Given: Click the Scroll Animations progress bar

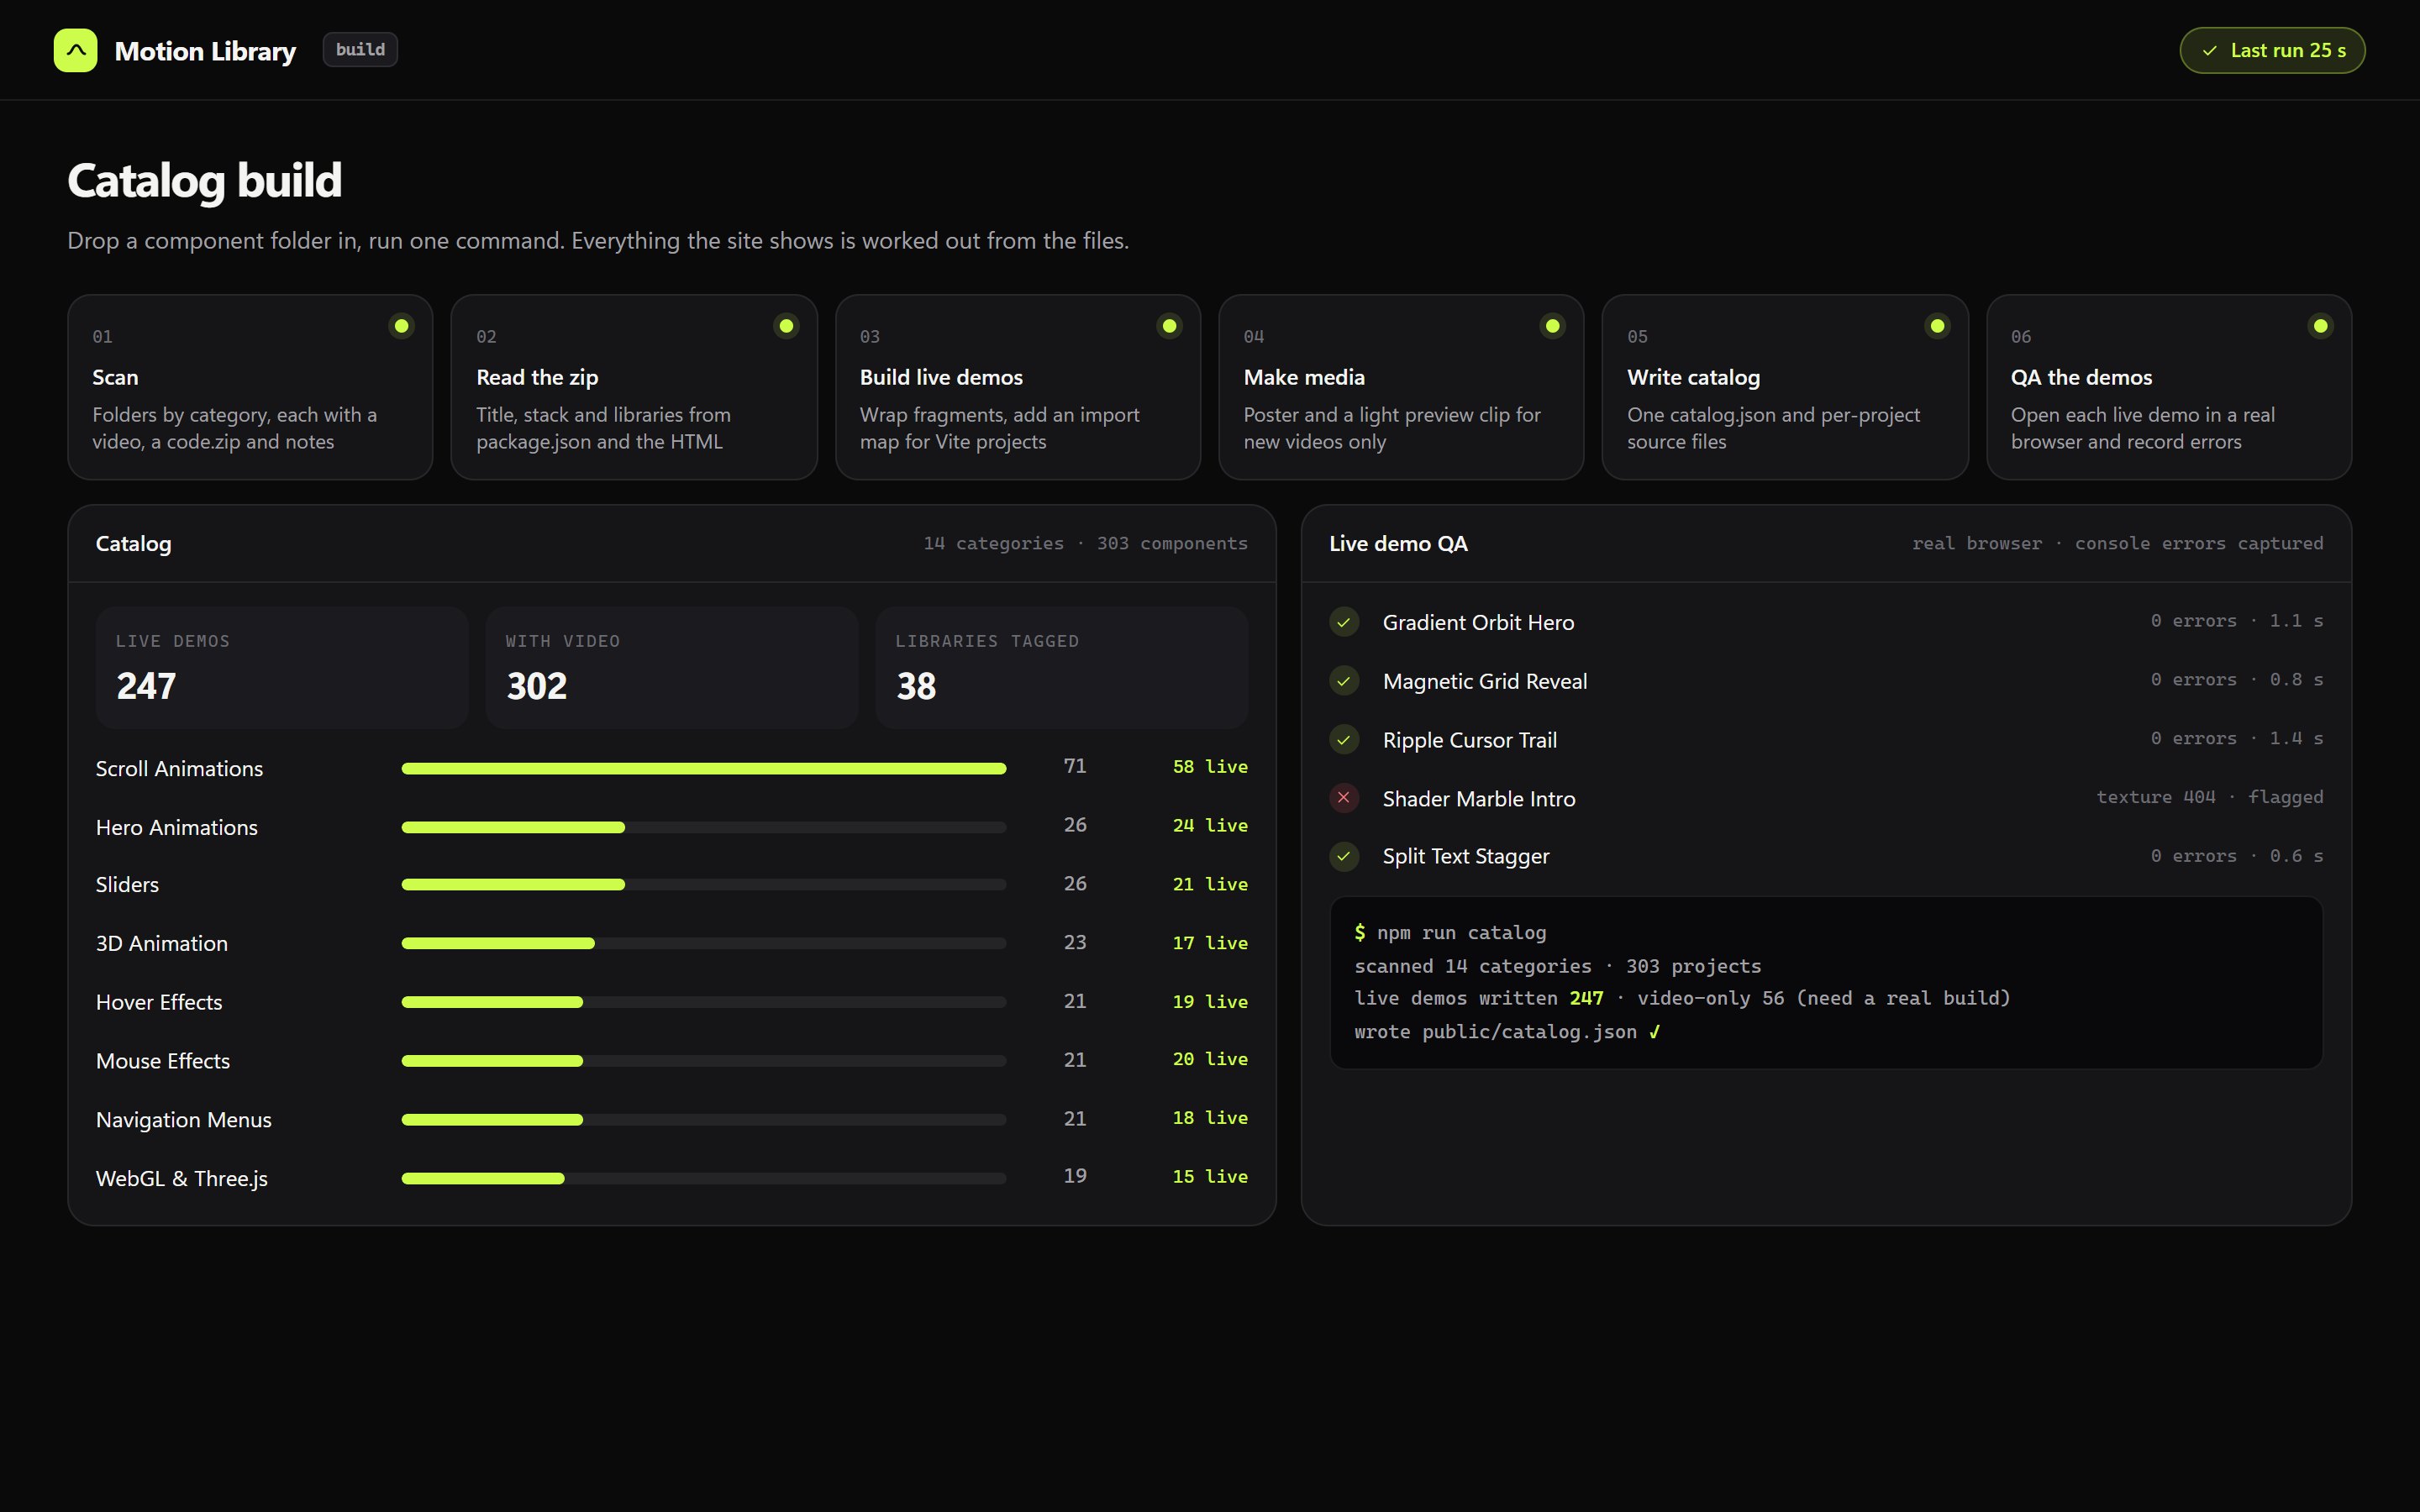Looking at the screenshot, I should coord(704,768).
